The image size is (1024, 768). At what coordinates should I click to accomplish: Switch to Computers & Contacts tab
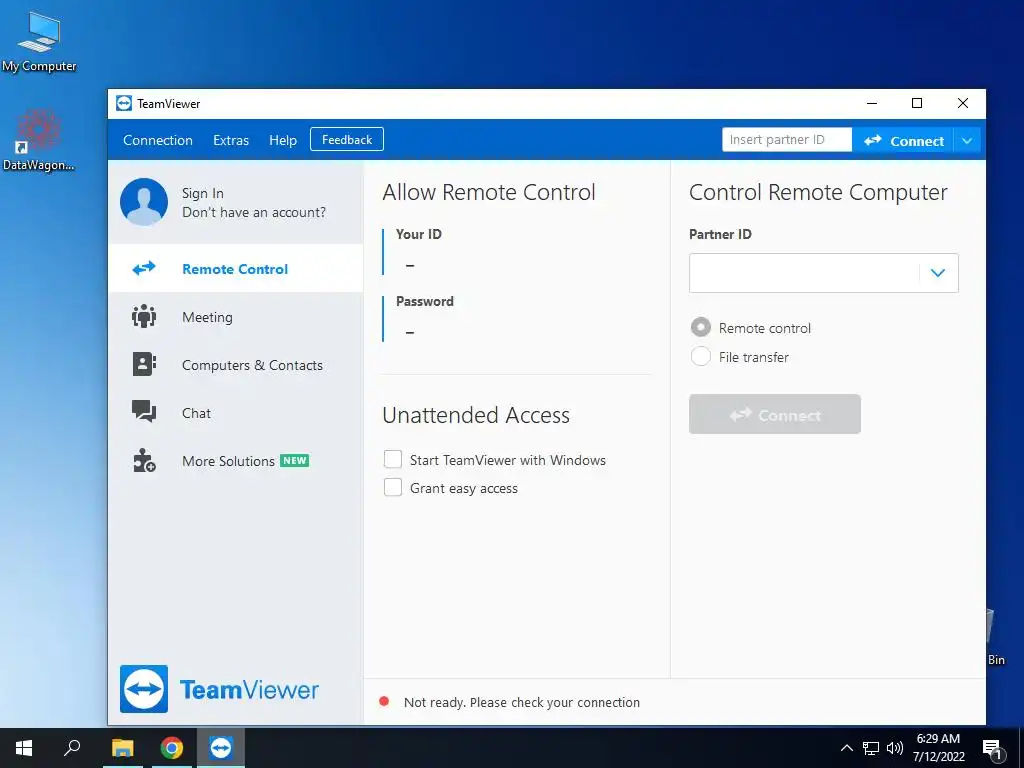[x=236, y=364]
